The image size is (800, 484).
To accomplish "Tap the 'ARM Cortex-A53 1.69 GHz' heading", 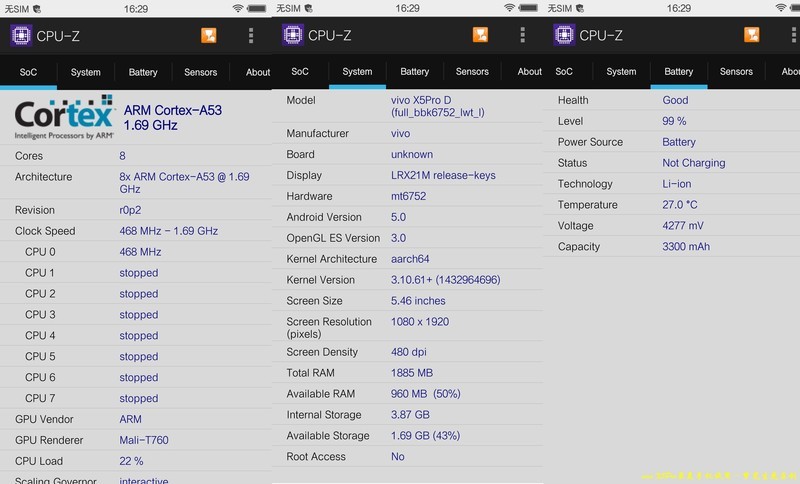I will click(173, 118).
